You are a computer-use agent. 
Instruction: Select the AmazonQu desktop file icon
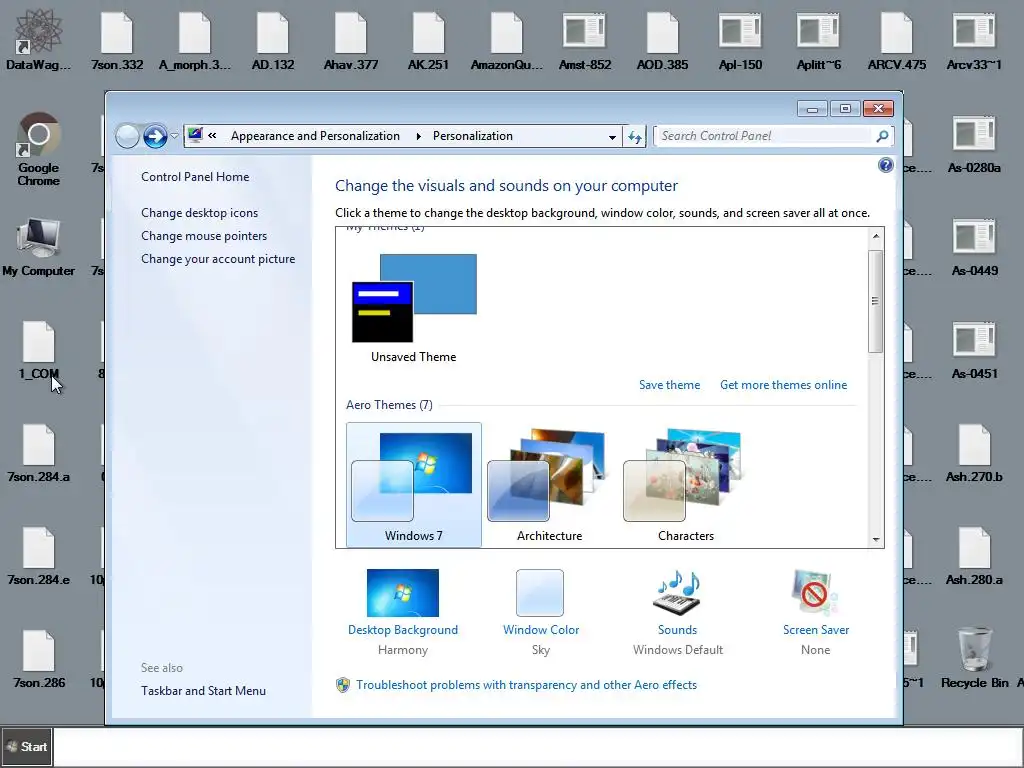click(x=507, y=39)
